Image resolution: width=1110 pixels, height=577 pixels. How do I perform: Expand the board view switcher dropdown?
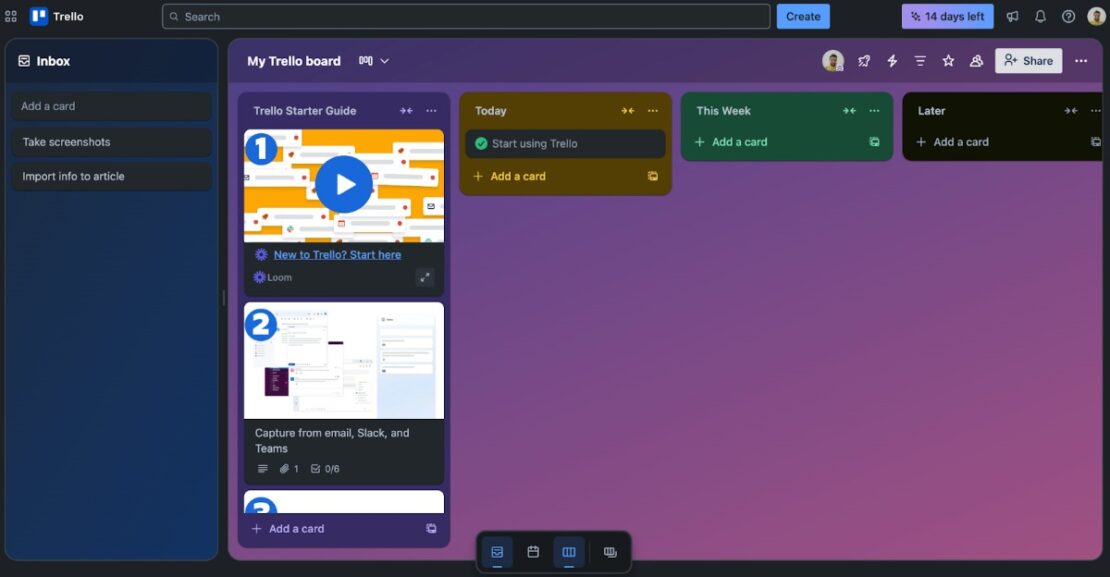pos(374,61)
